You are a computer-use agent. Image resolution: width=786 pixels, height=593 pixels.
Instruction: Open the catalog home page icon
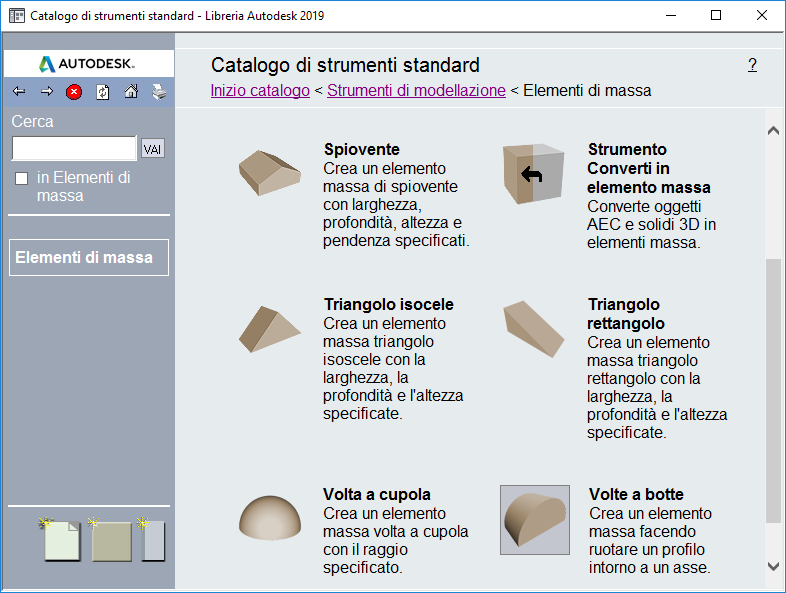tap(131, 91)
